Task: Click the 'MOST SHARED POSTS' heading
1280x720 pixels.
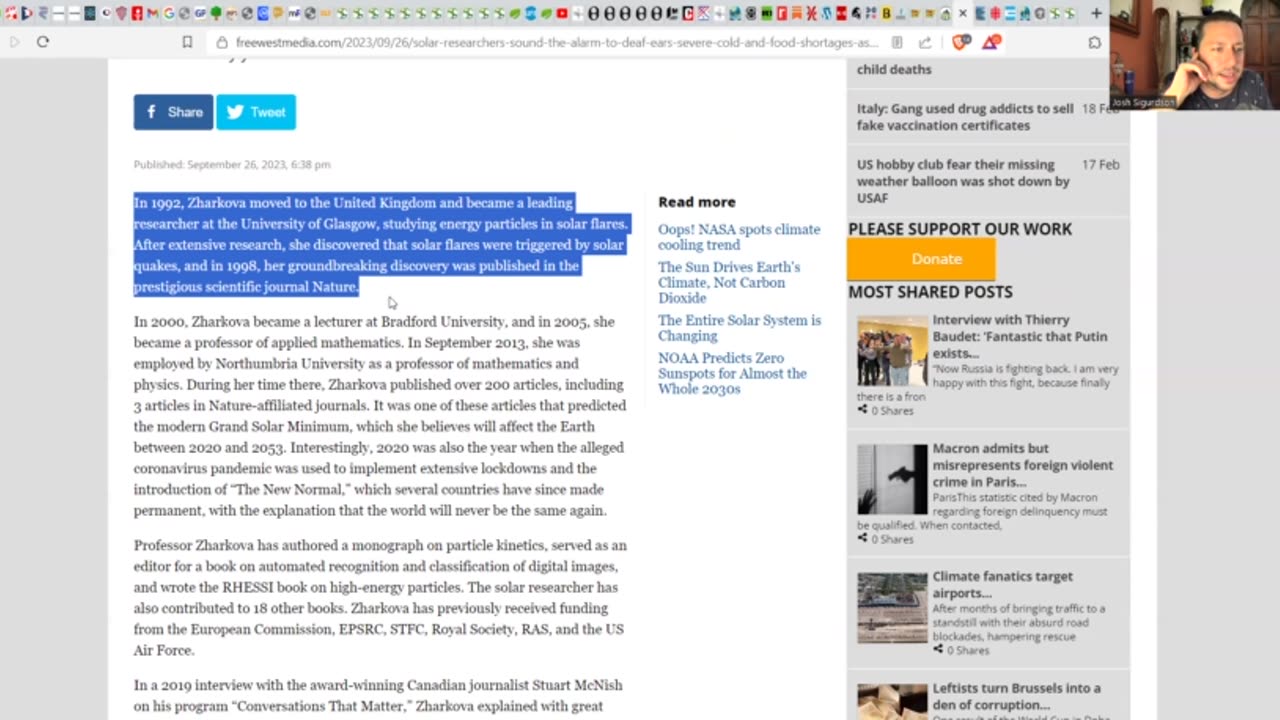Action: [x=930, y=292]
